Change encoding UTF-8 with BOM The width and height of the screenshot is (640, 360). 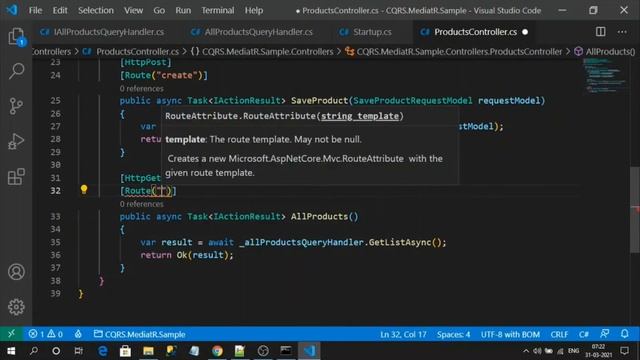[510, 334]
